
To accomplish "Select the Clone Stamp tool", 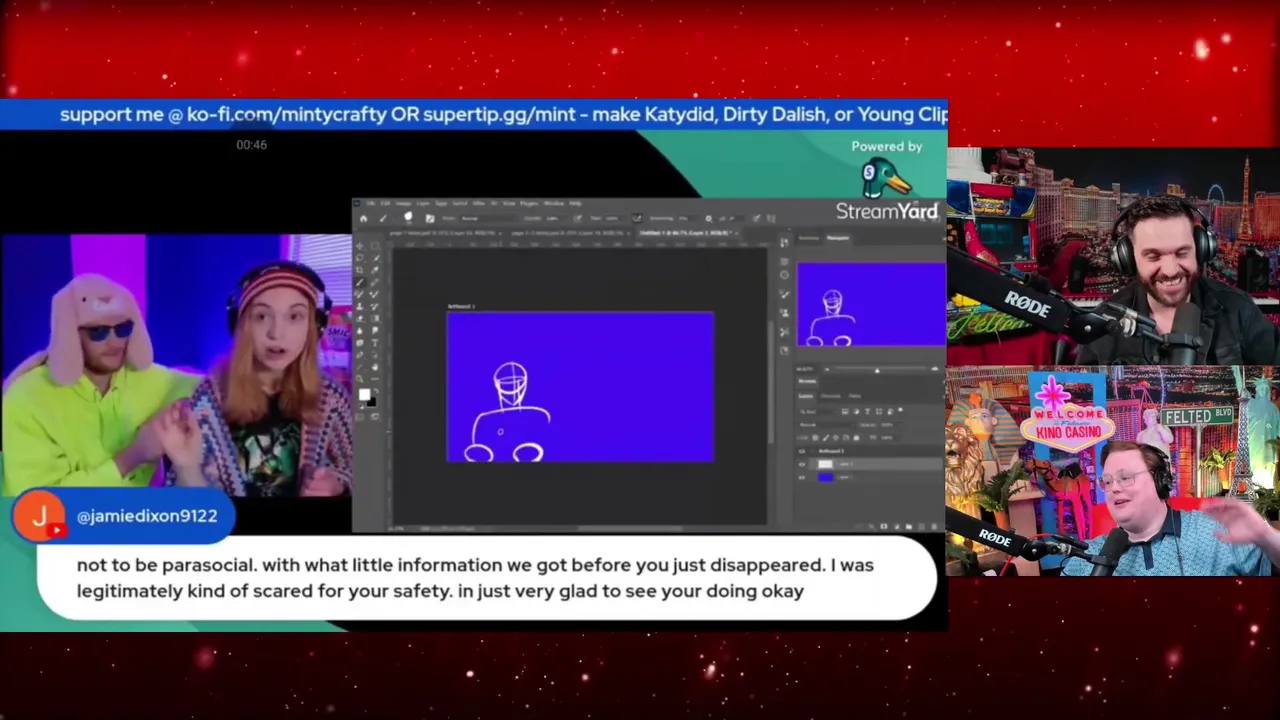I will [359, 307].
